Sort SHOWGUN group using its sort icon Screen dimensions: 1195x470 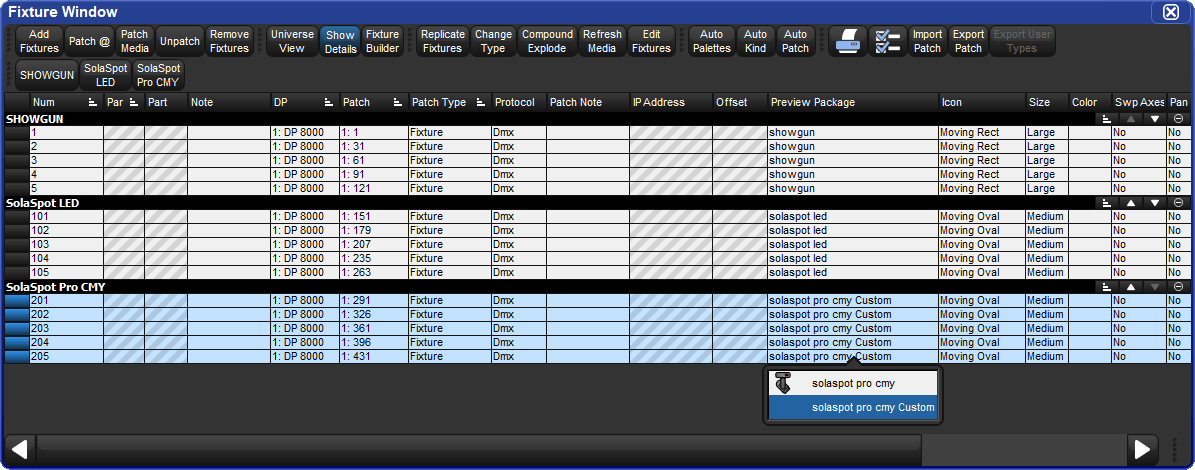[x=1107, y=119]
